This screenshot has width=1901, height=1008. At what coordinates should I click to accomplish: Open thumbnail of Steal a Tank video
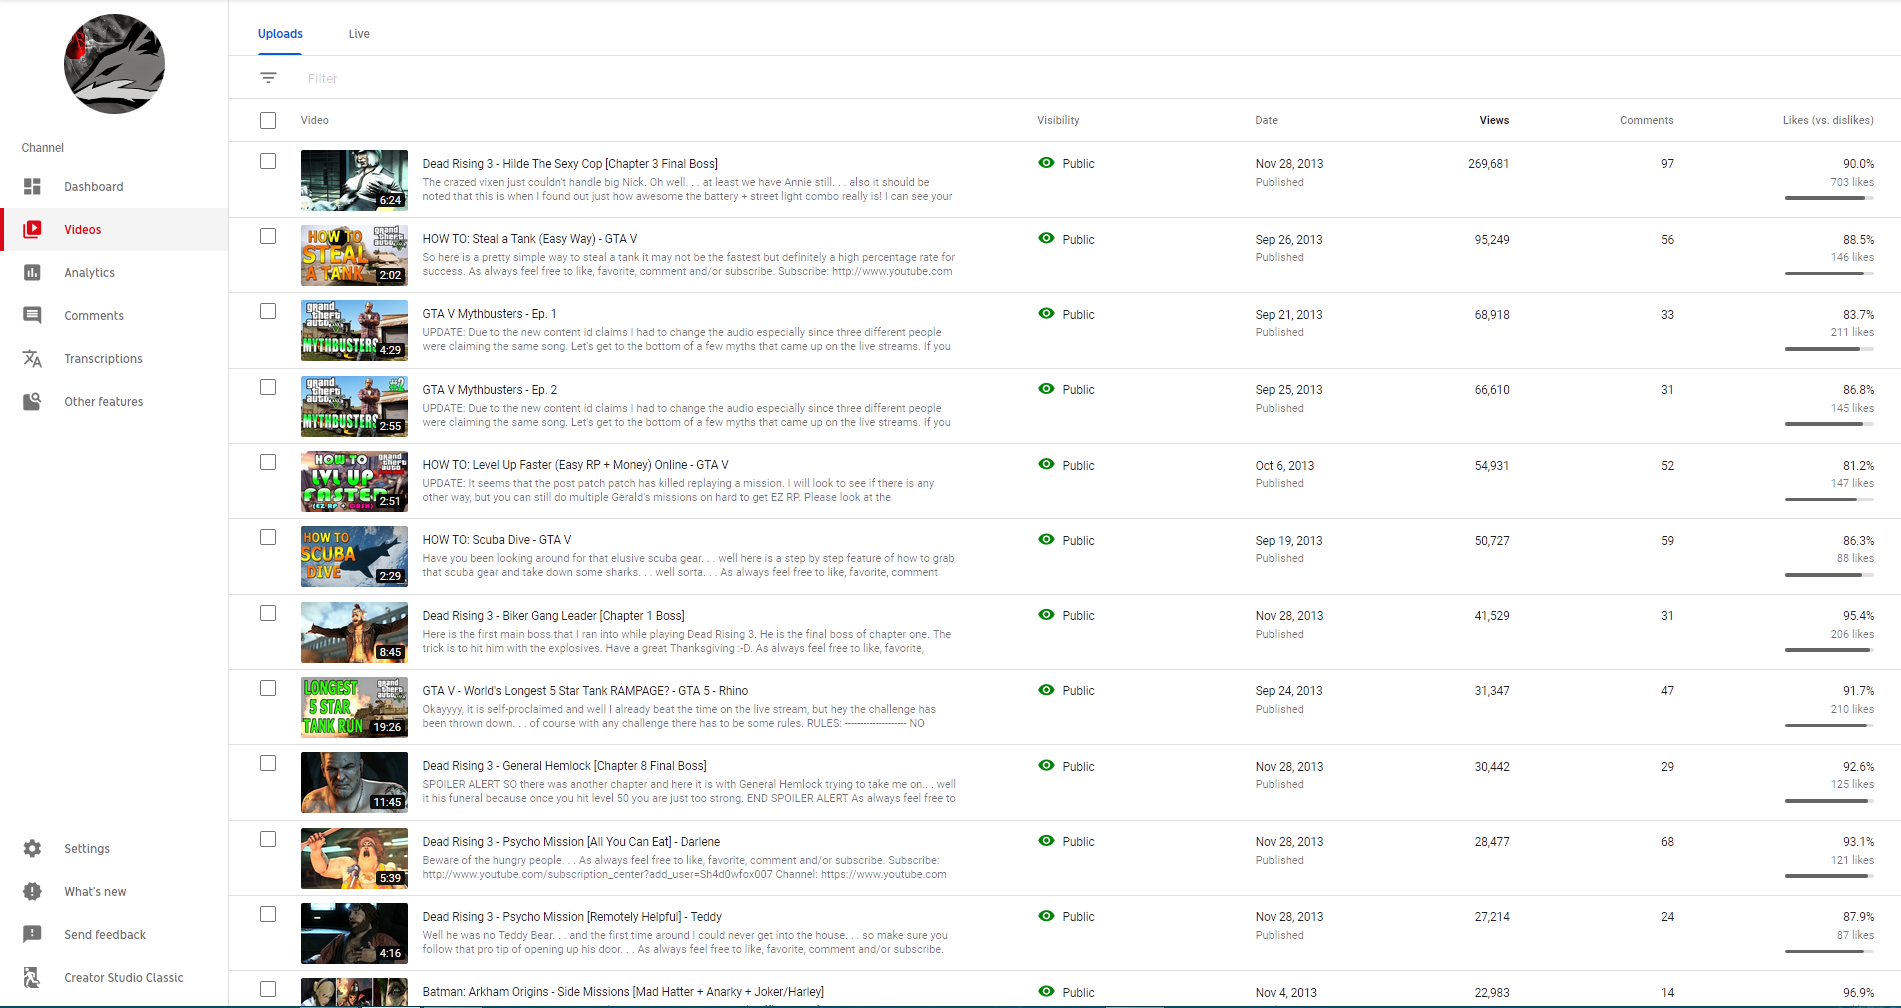[x=354, y=255]
